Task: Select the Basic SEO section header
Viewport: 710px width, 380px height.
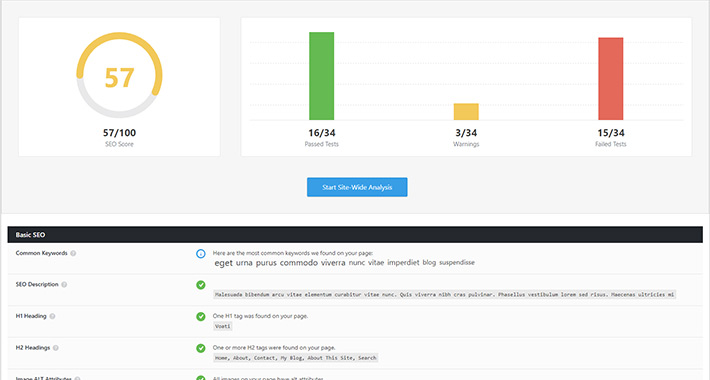Action: coord(355,235)
